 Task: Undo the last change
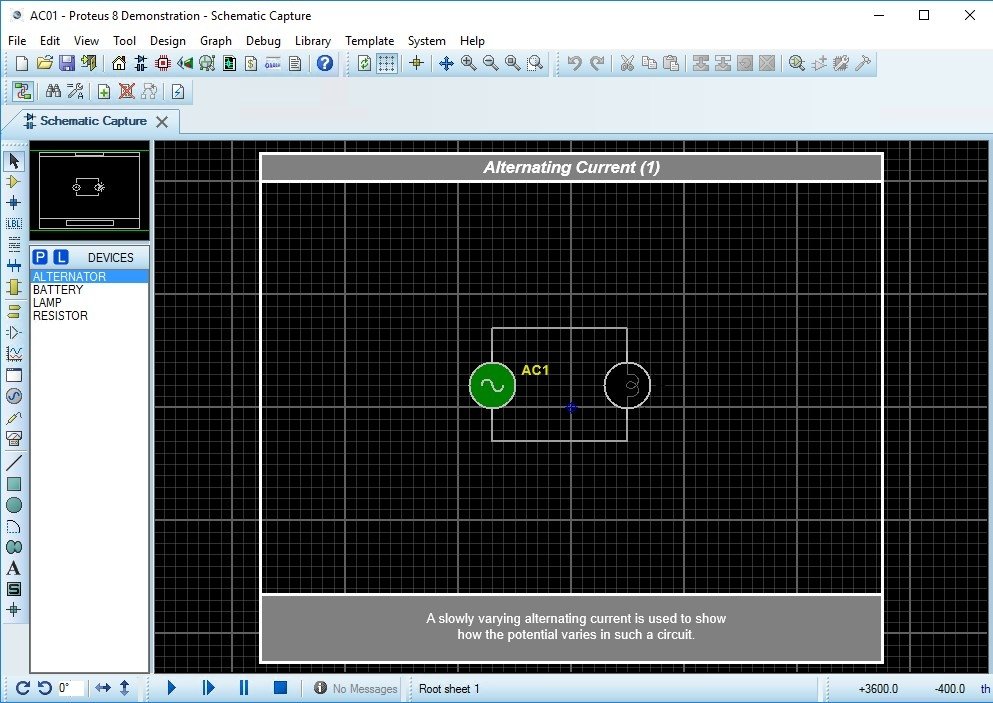point(574,63)
